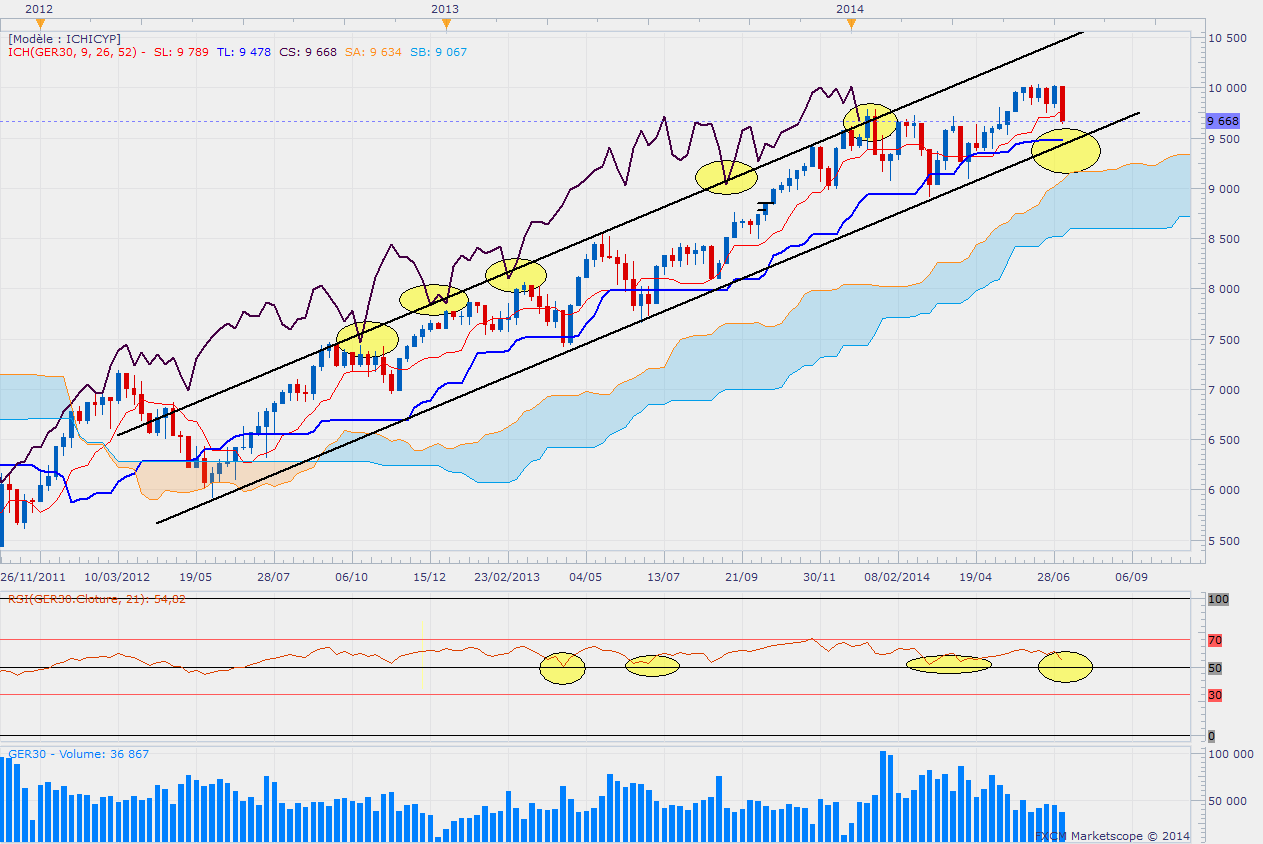
Task: Click the GER30 - Volume: 36 867 label
Action: click(78, 753)
